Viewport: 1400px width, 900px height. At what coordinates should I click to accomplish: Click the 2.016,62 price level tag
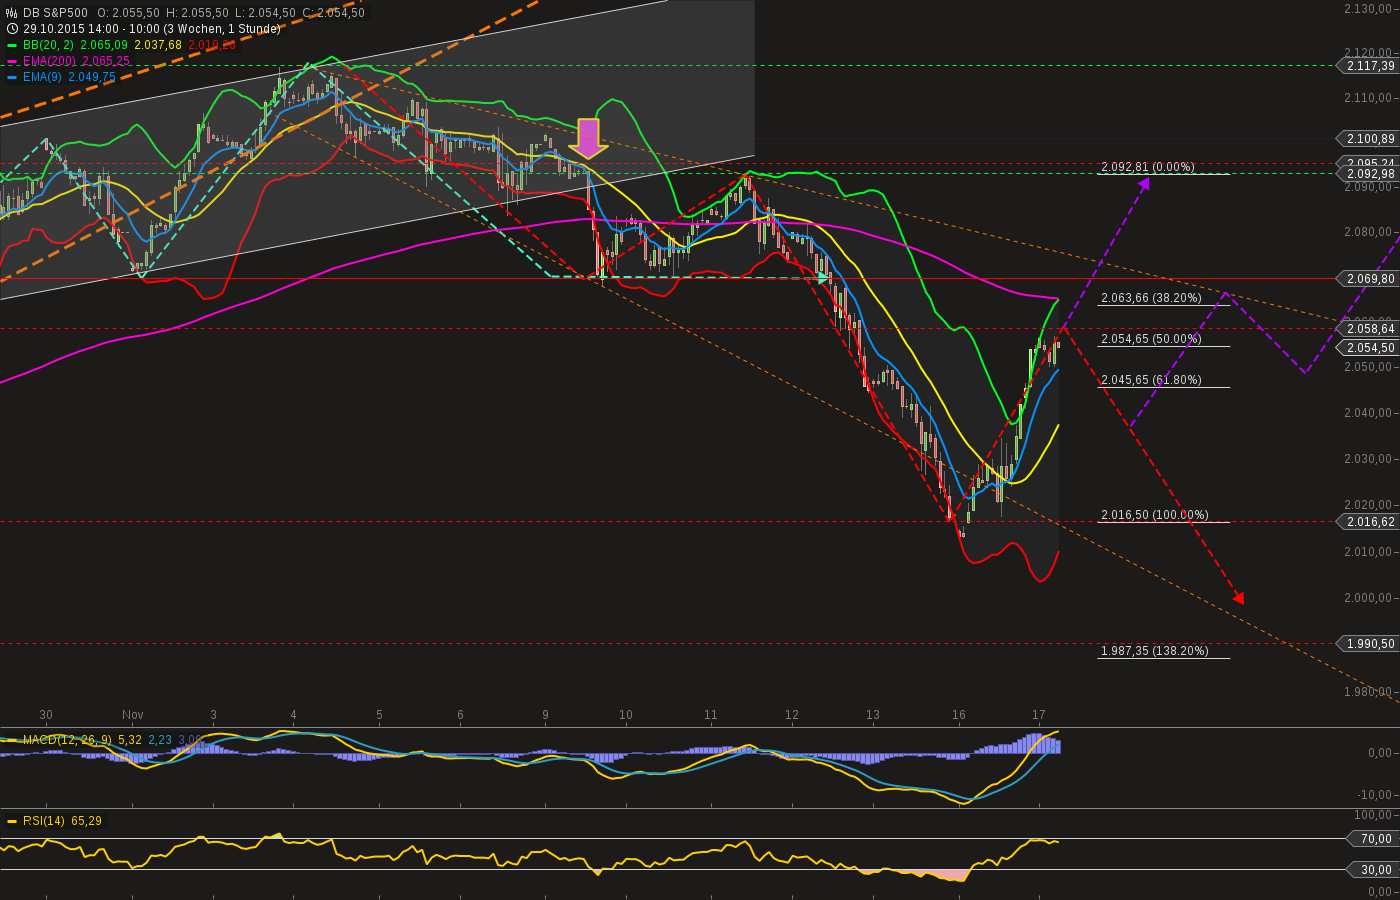pos(1367,521)
